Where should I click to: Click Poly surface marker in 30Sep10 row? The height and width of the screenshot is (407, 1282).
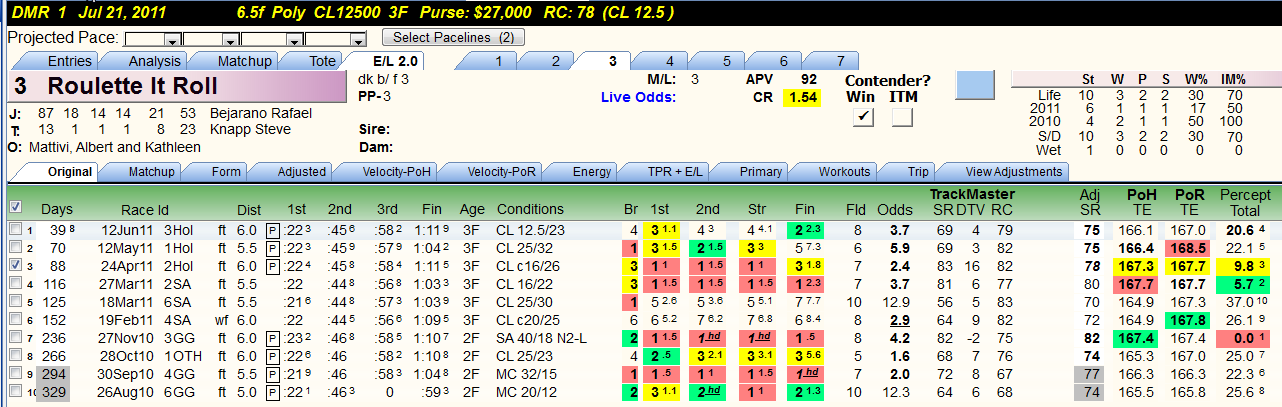[272, 374]
